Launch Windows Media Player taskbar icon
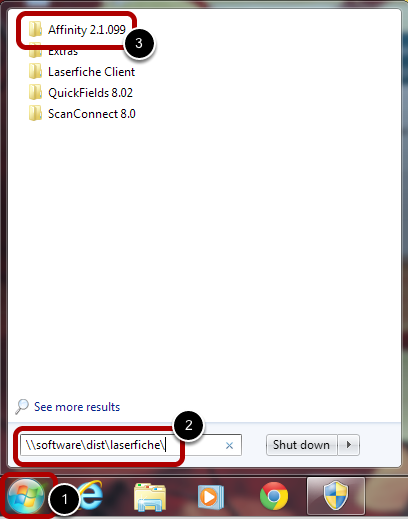This screenshot has height=519, width=408. click(211, 497)
